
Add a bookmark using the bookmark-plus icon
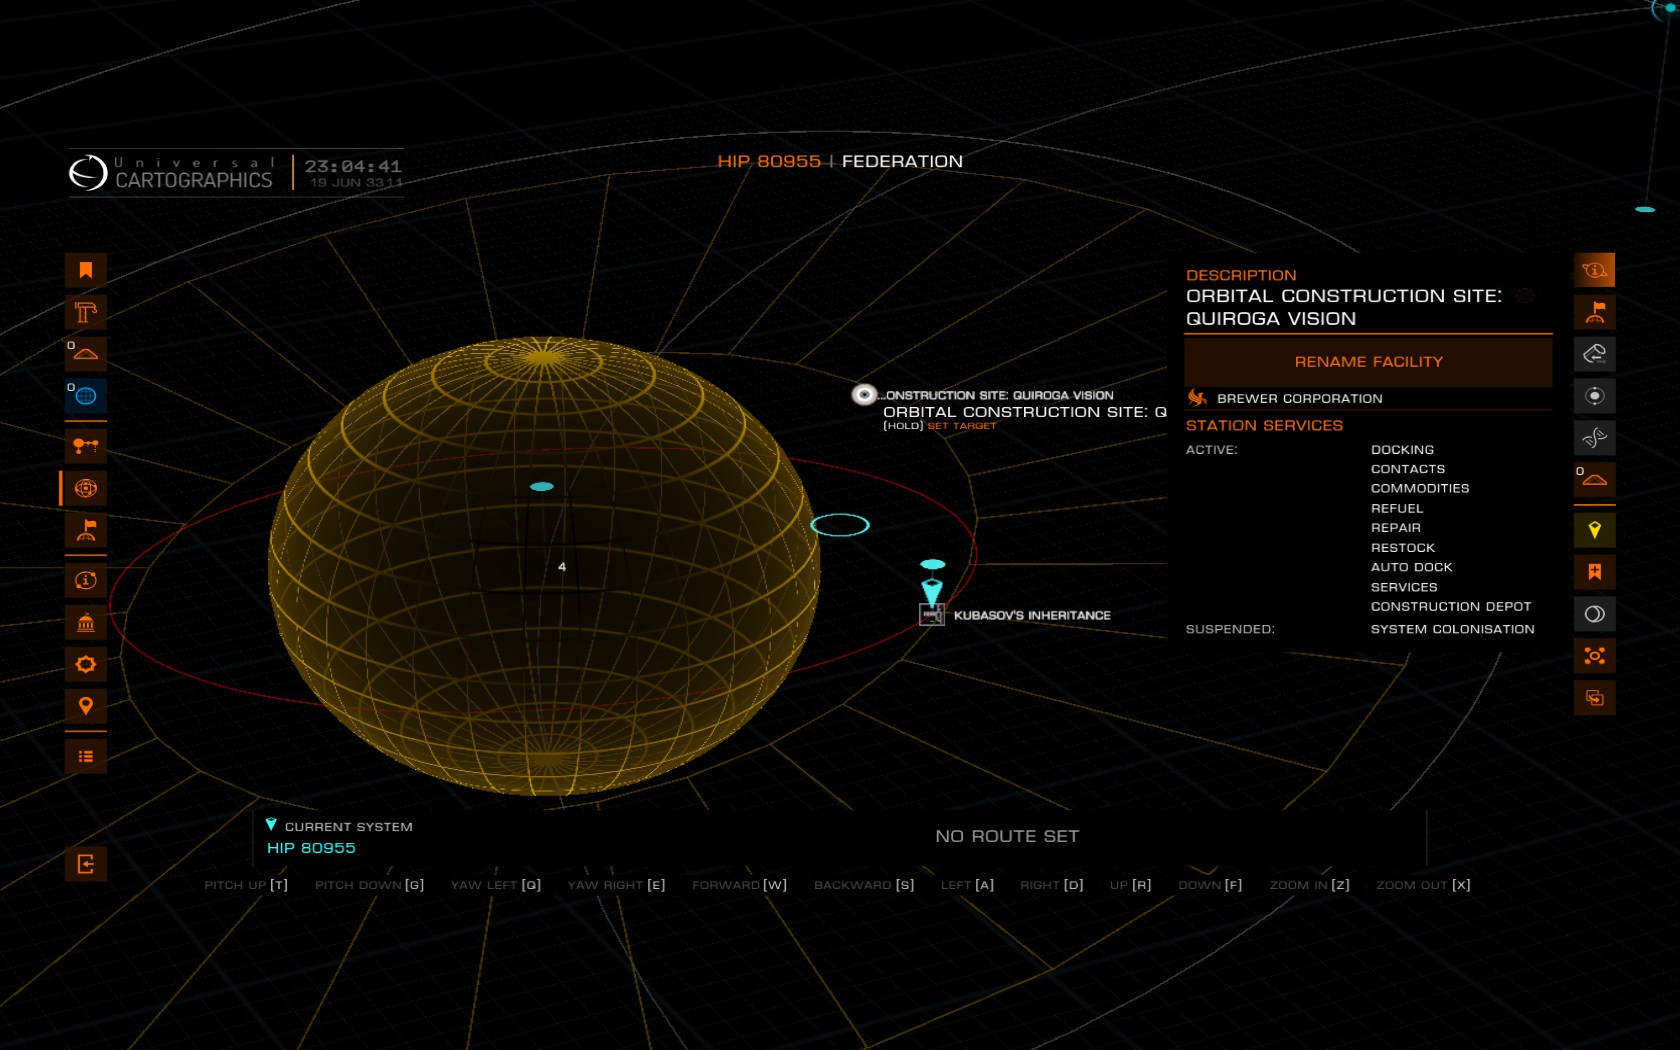pyautogui.click(x=1595, y=572)
